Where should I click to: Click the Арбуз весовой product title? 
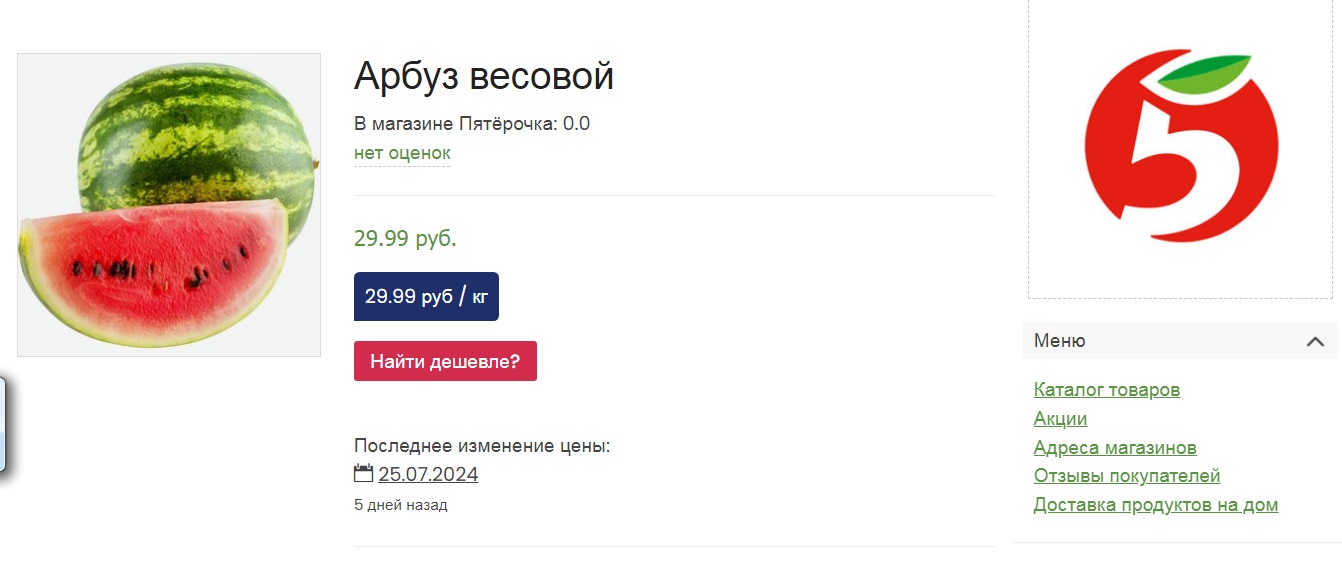coord(484,76)
